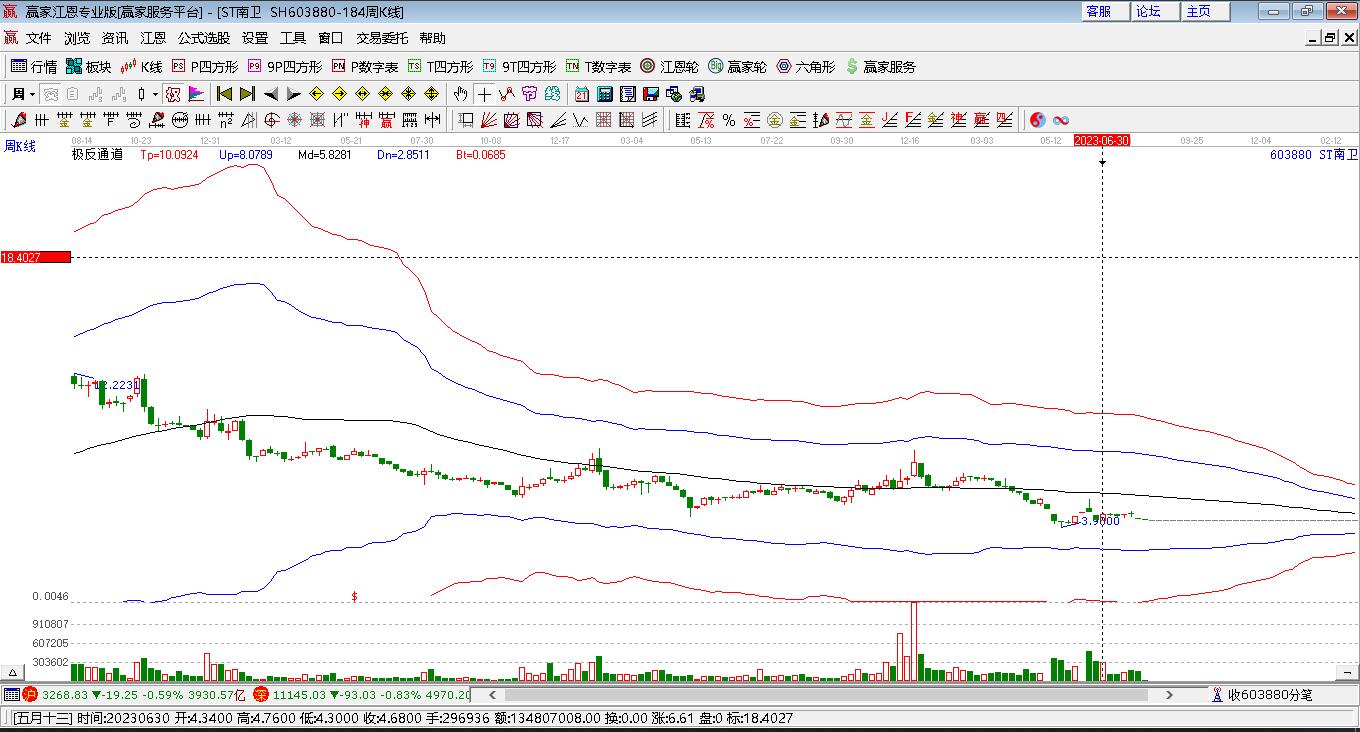The height and width of the screenshot is (732, 1360).
Task: Toggle the crosshair cursor tool
Action: pos(484,94)
